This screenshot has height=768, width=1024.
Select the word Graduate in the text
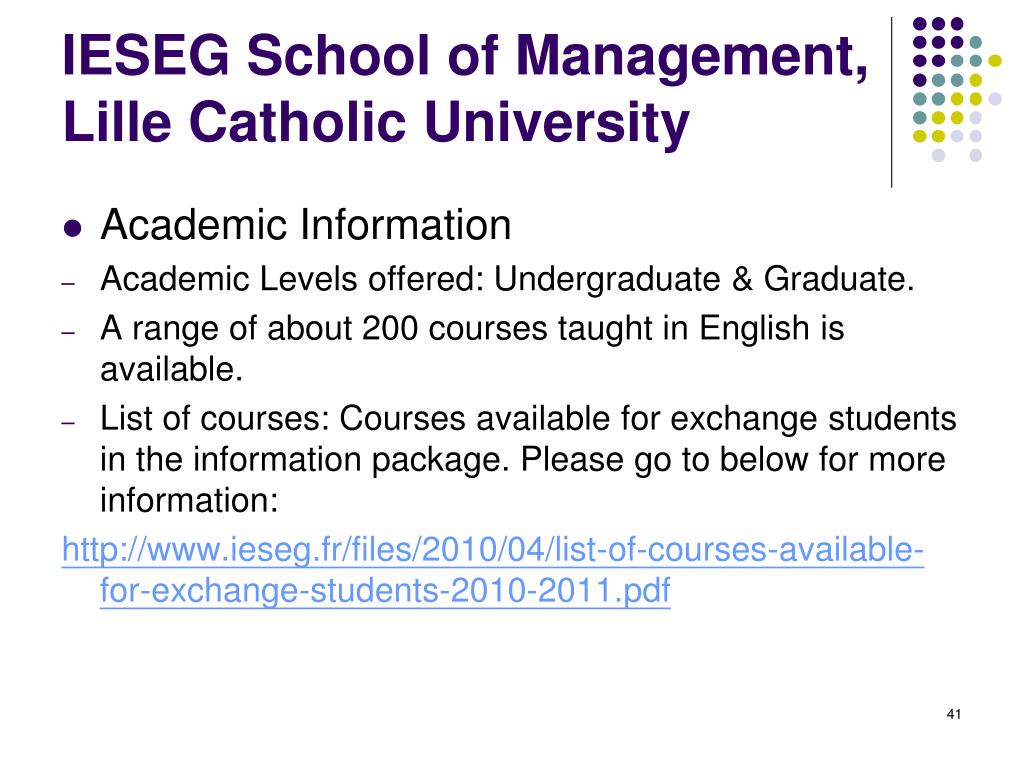click(839, 280)
